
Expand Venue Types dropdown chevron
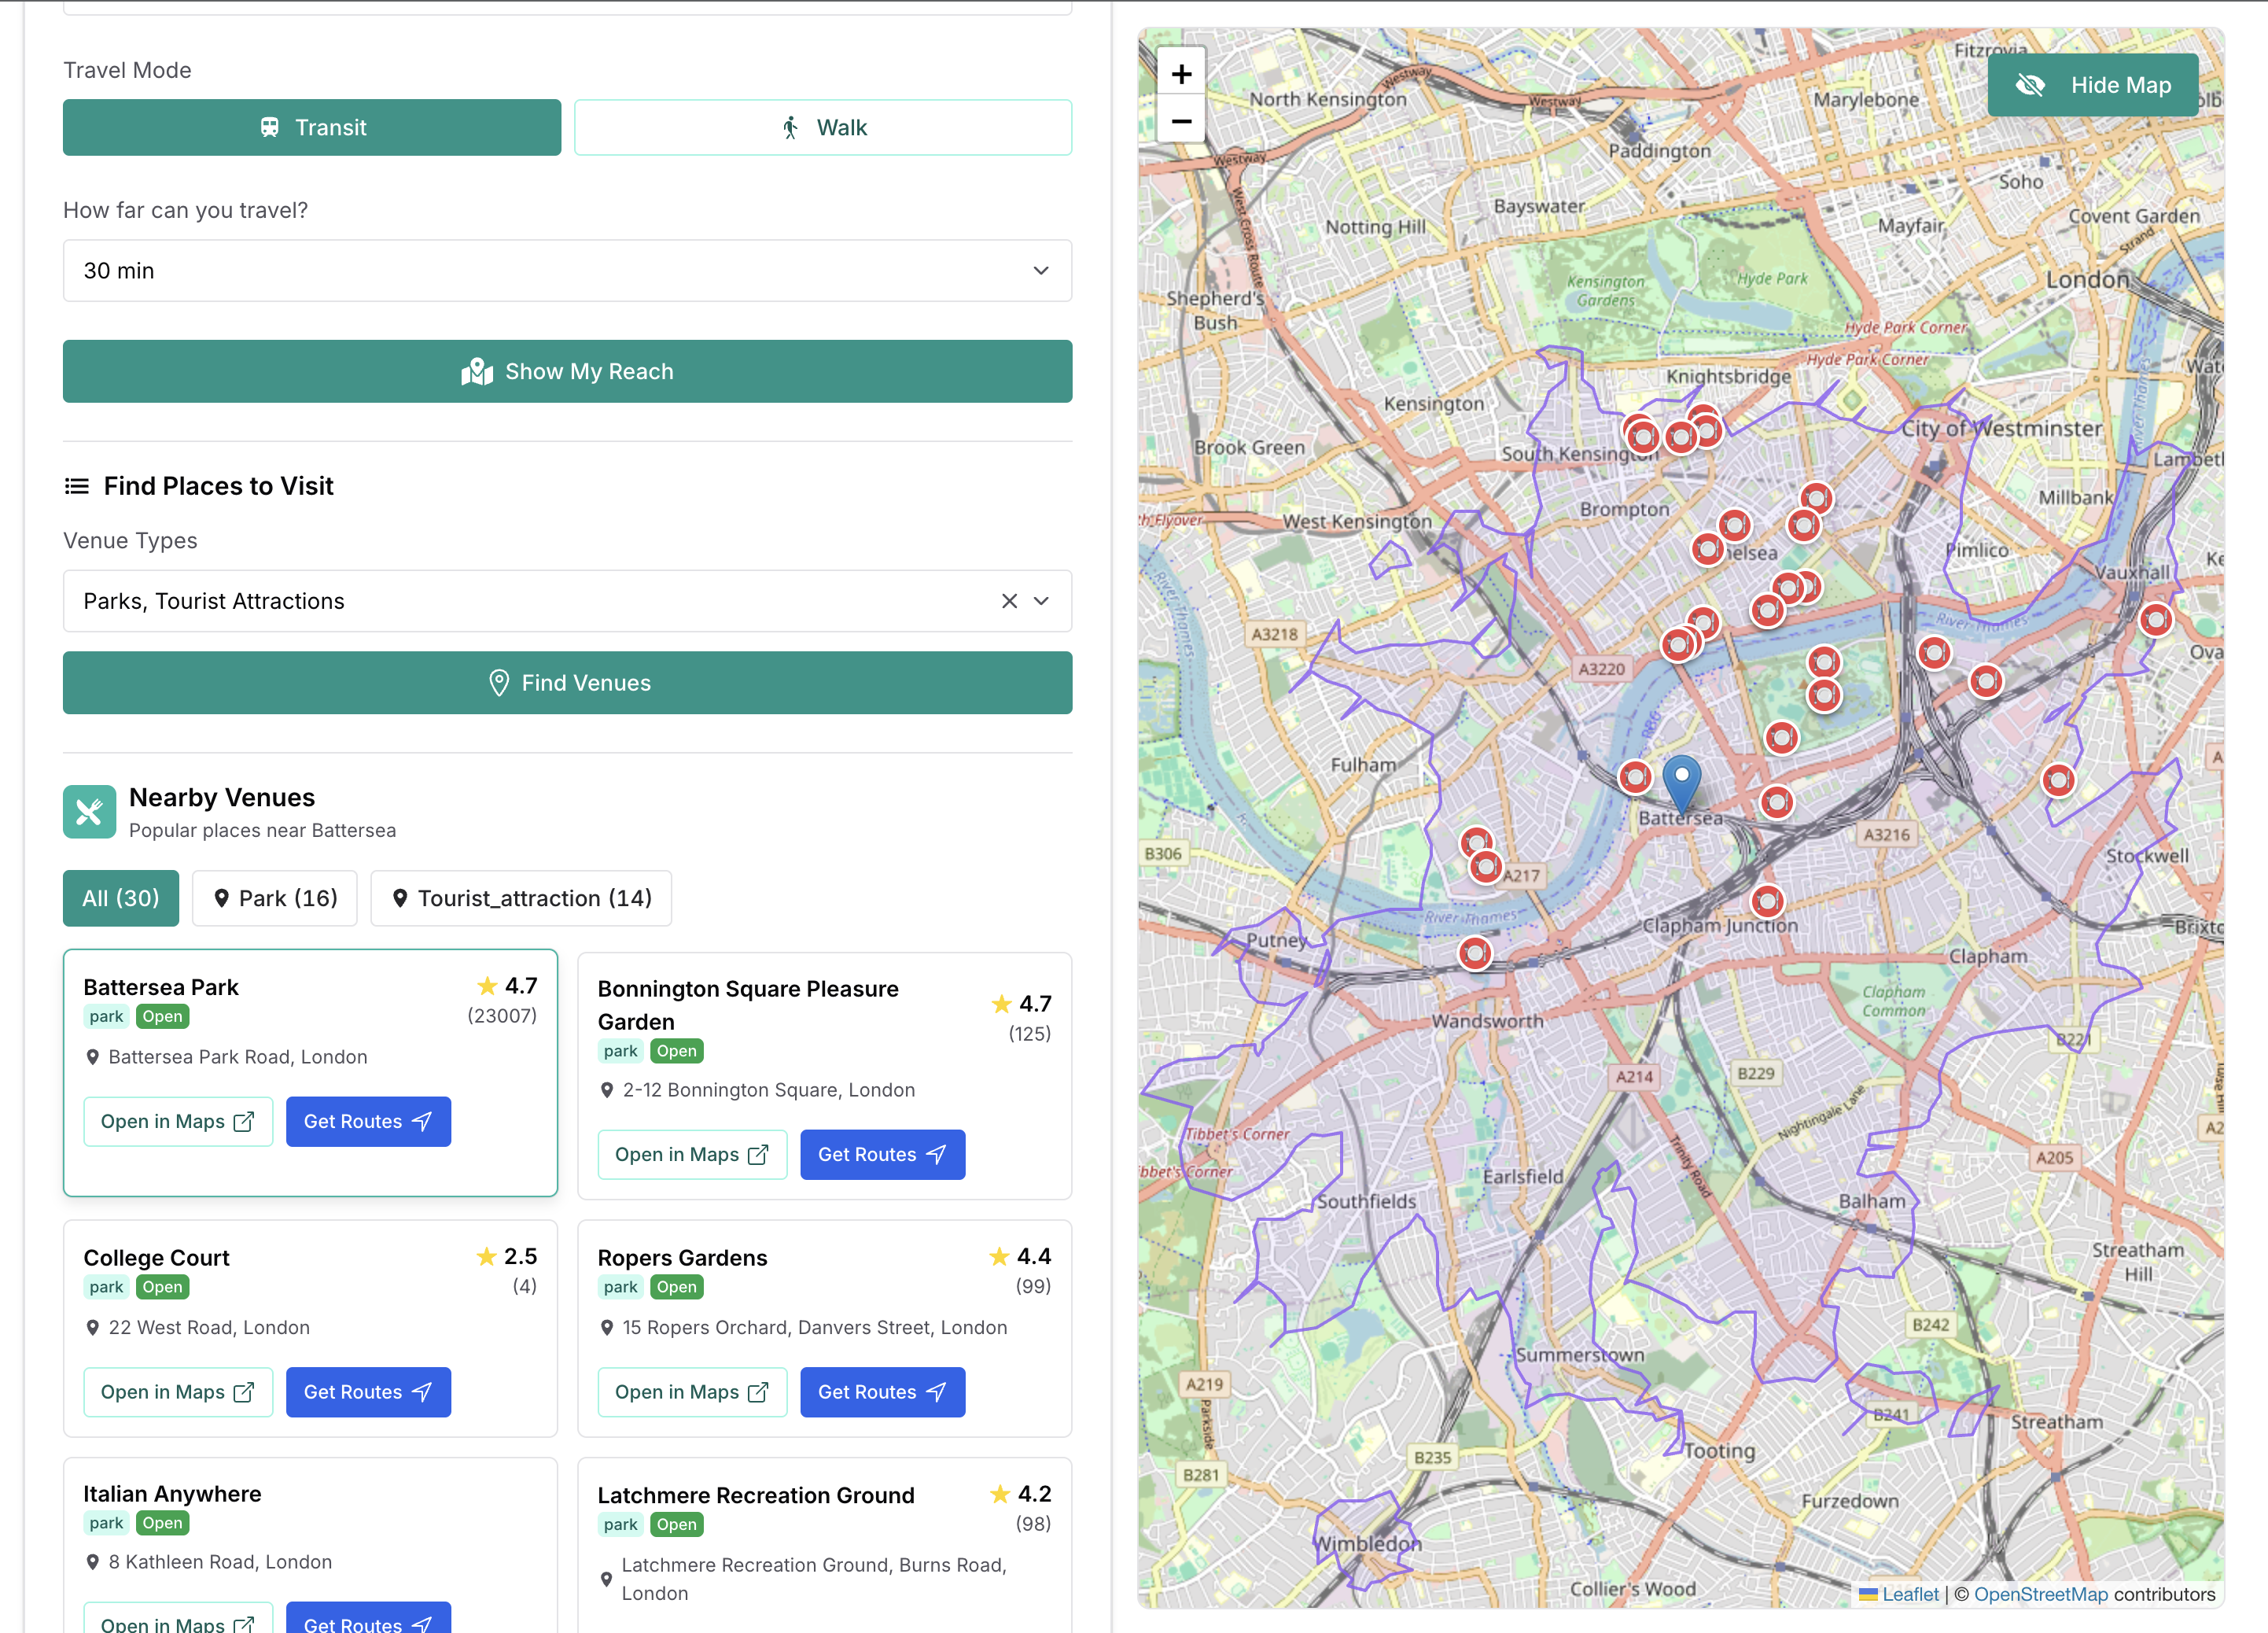[x=1041, y=601]
